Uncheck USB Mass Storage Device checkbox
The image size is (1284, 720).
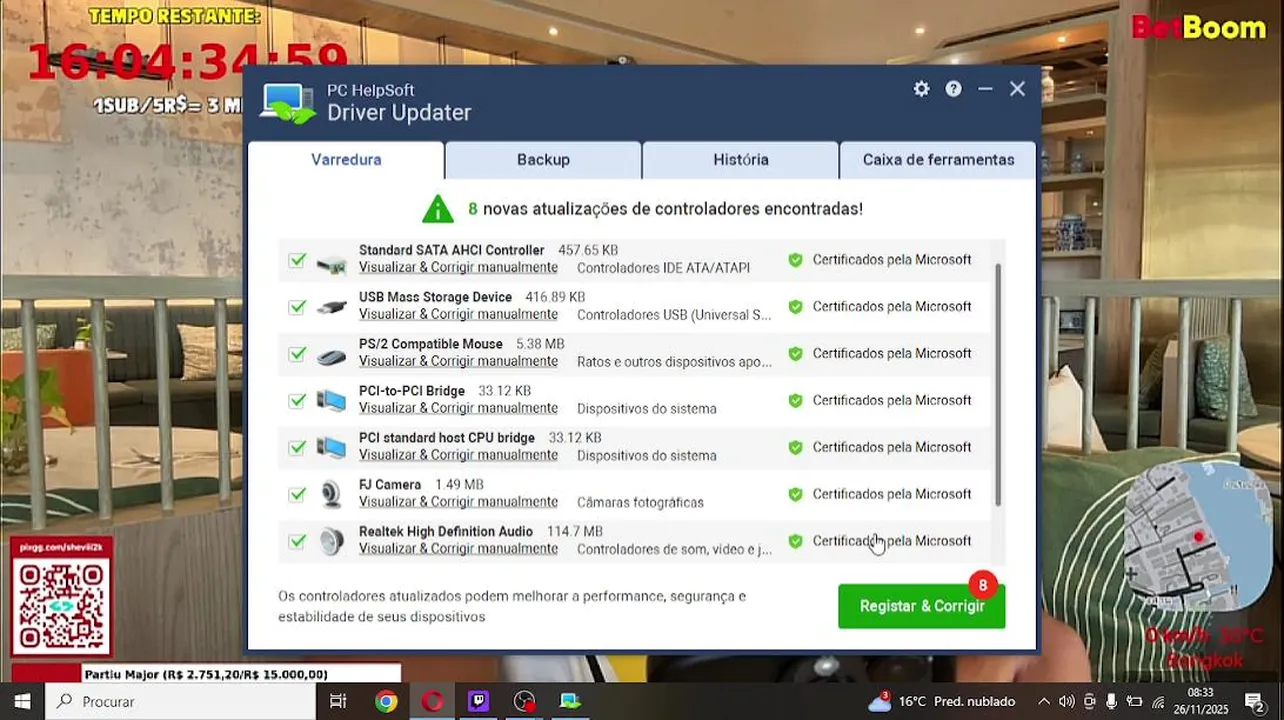pos(297,307)
